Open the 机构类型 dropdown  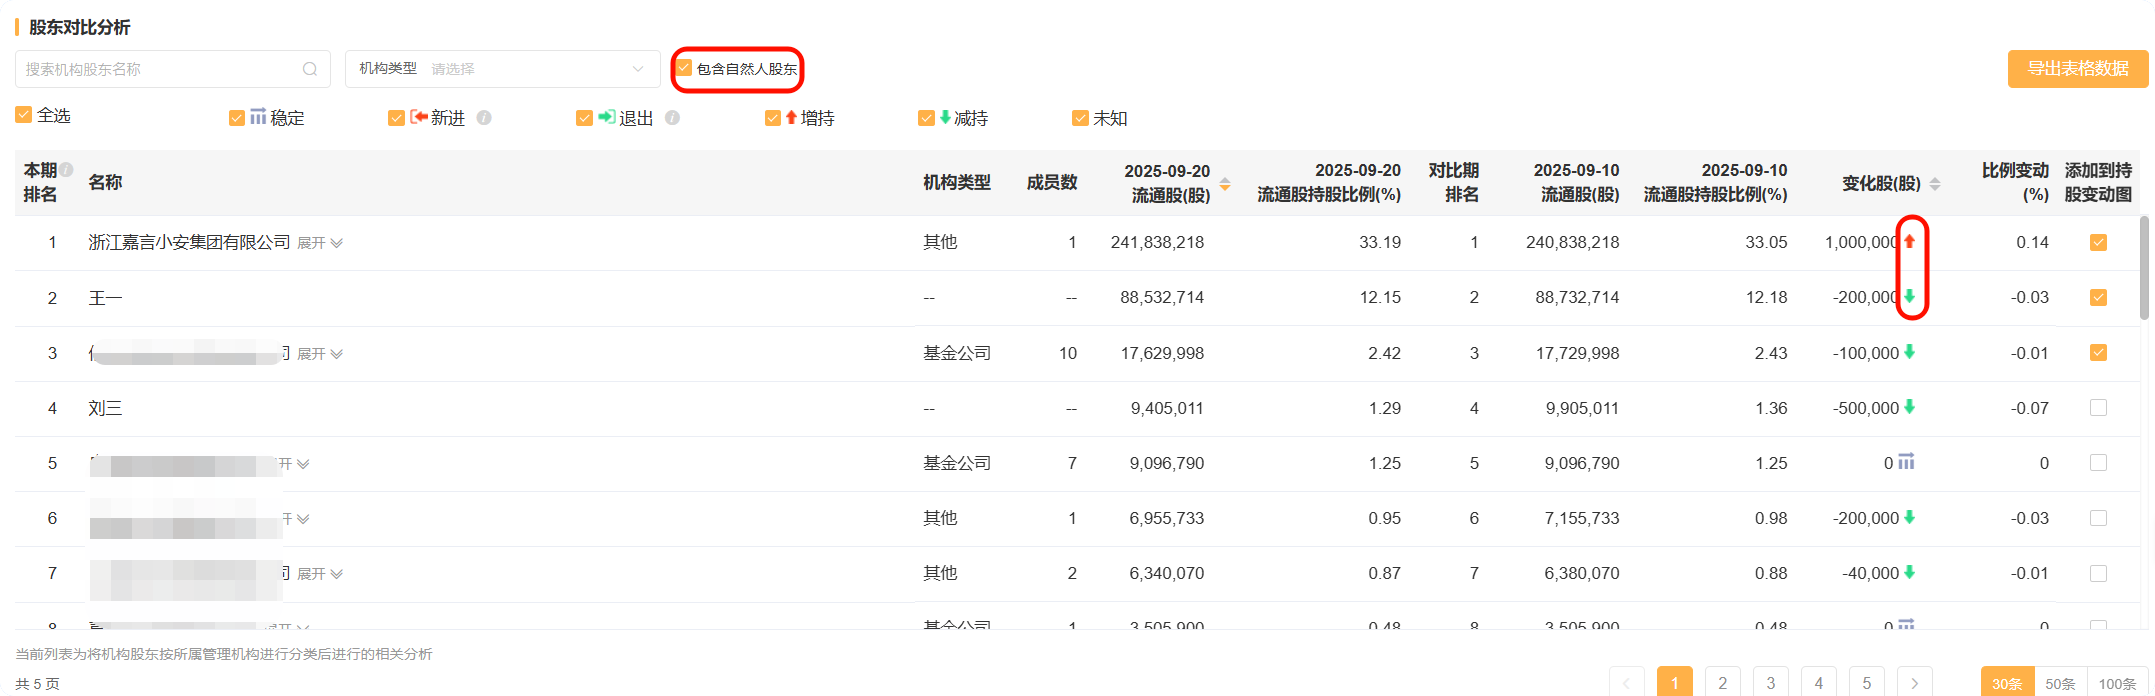(x=502, y=69)
